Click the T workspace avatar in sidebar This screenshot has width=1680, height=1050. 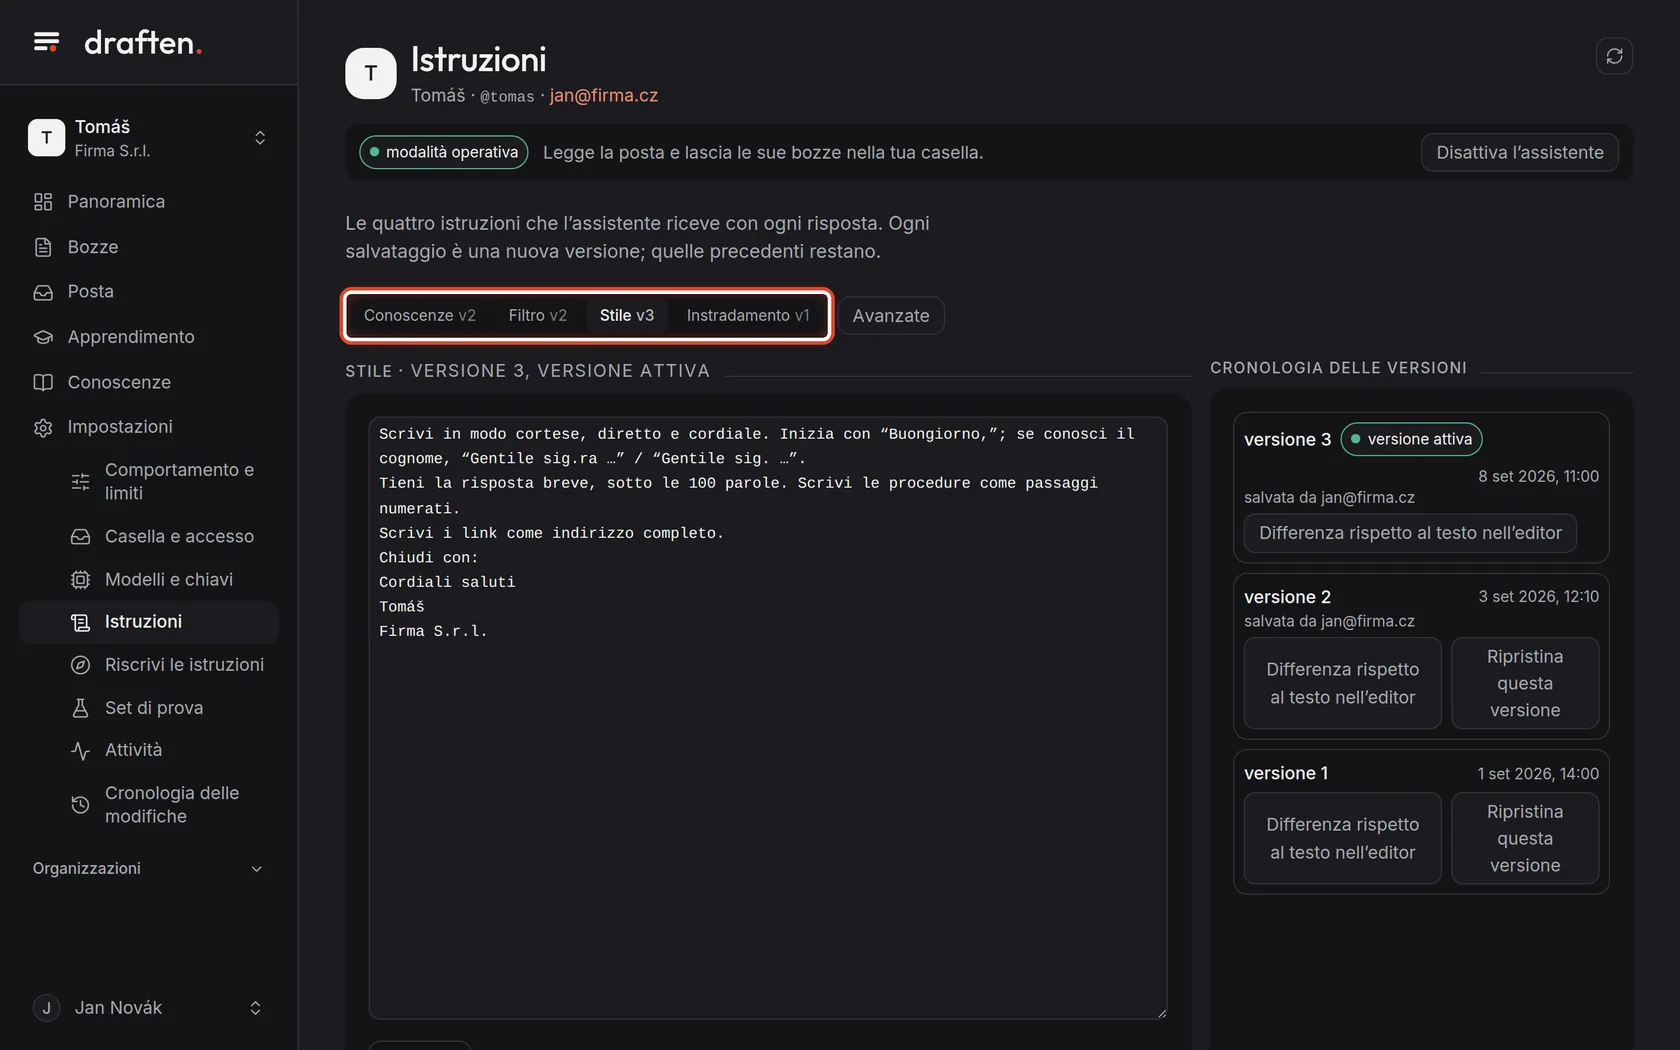46,138
